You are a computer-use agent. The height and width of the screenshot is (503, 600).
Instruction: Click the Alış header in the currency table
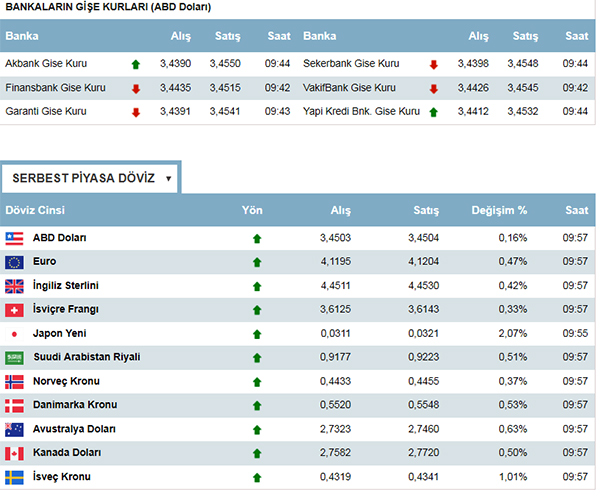click(x=341, y=211)
